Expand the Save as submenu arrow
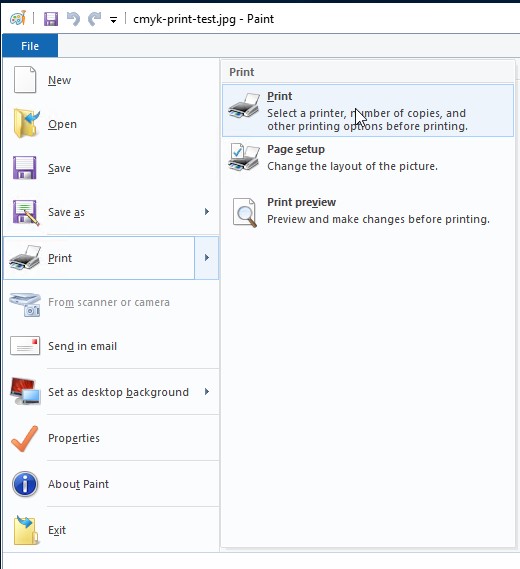Screen dimensions: 520x569 pyautogui.click(x=207, y=212)
